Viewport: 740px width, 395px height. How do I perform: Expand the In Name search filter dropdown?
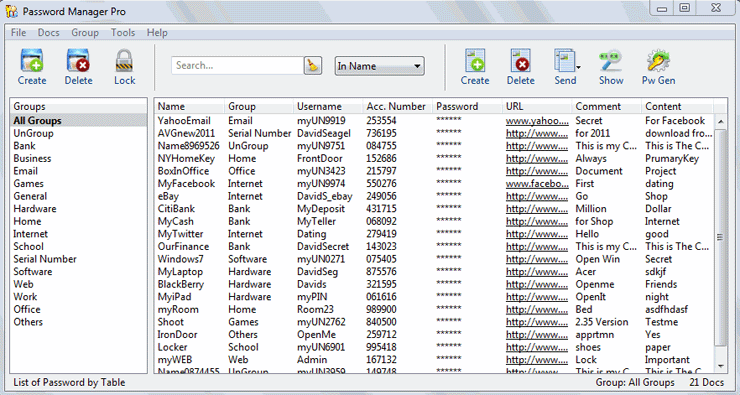(379, 66)
